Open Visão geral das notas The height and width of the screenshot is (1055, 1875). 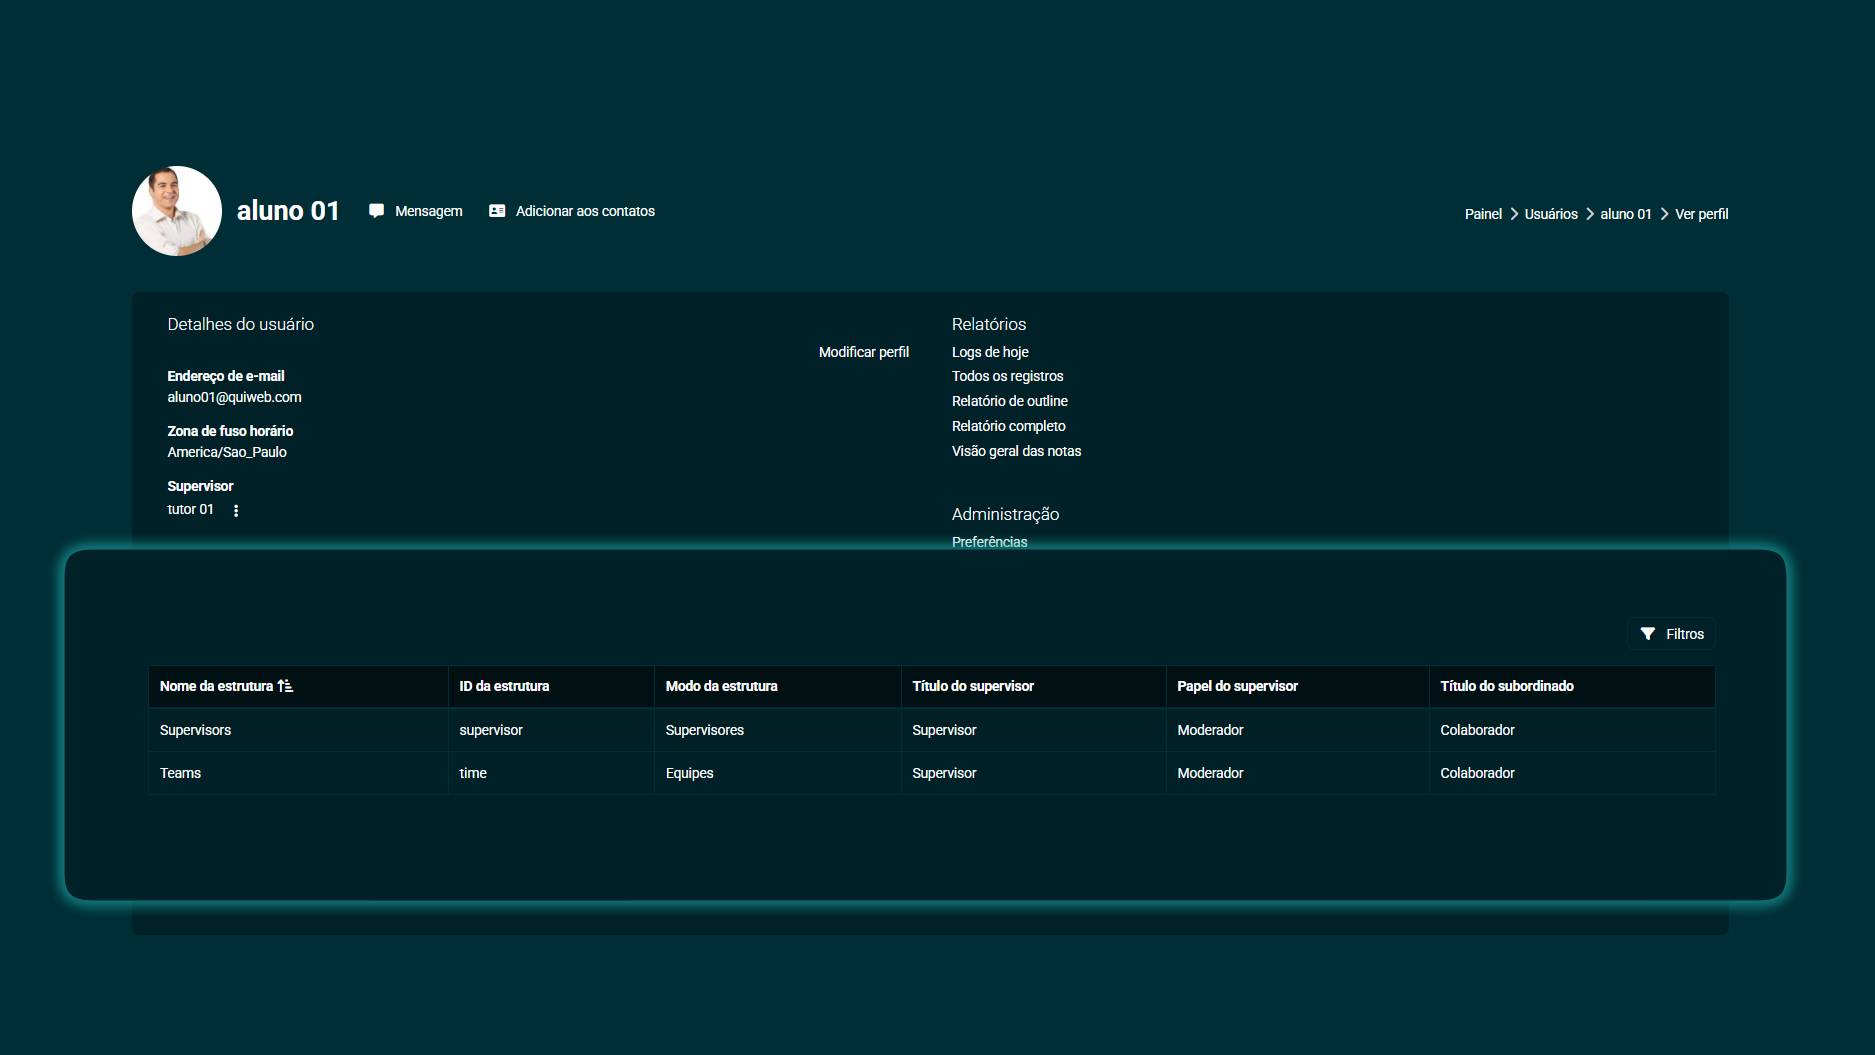(x=1016, y=451)
